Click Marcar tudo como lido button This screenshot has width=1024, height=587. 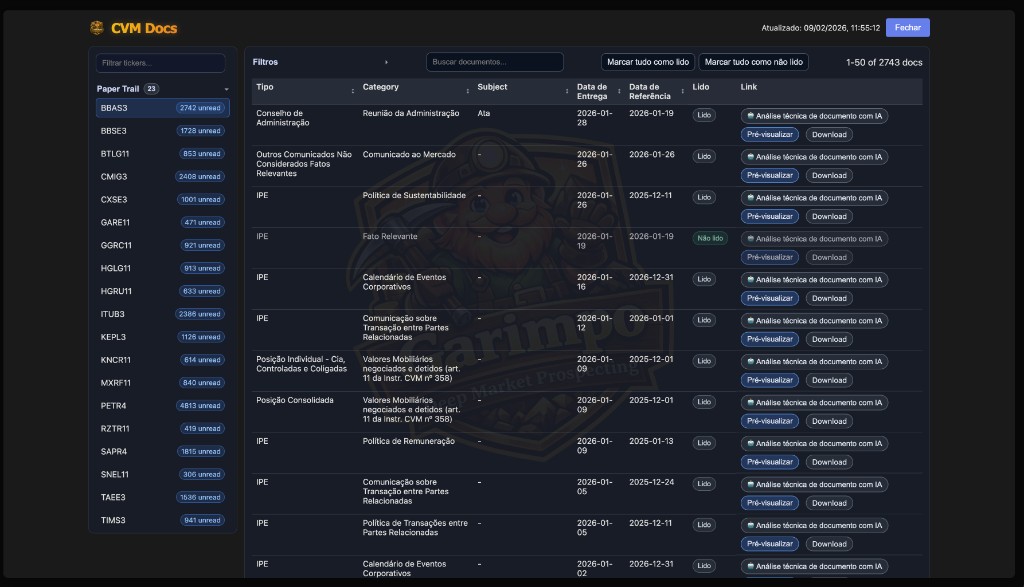click(x=648, y=62)
